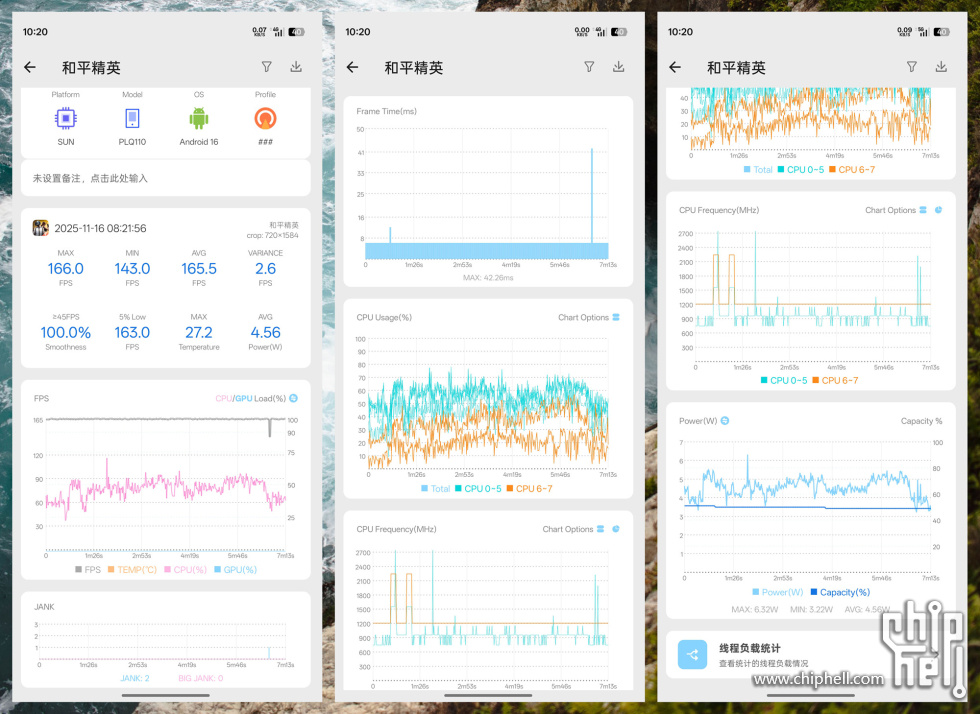Toggle the CPU/GPU Load switch icon on the FPS chart
The image size is (980, 714).
point(293,398)
